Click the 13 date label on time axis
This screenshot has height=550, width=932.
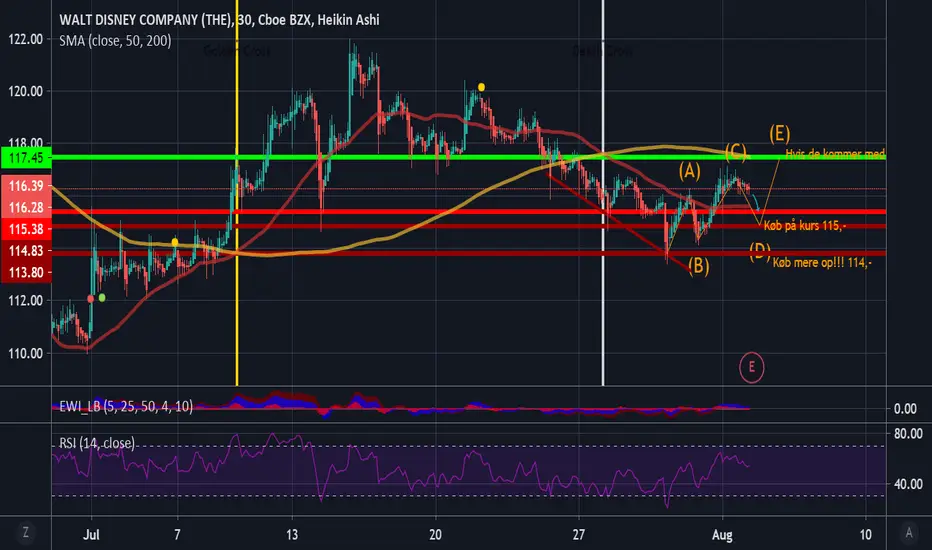point(292,535)
